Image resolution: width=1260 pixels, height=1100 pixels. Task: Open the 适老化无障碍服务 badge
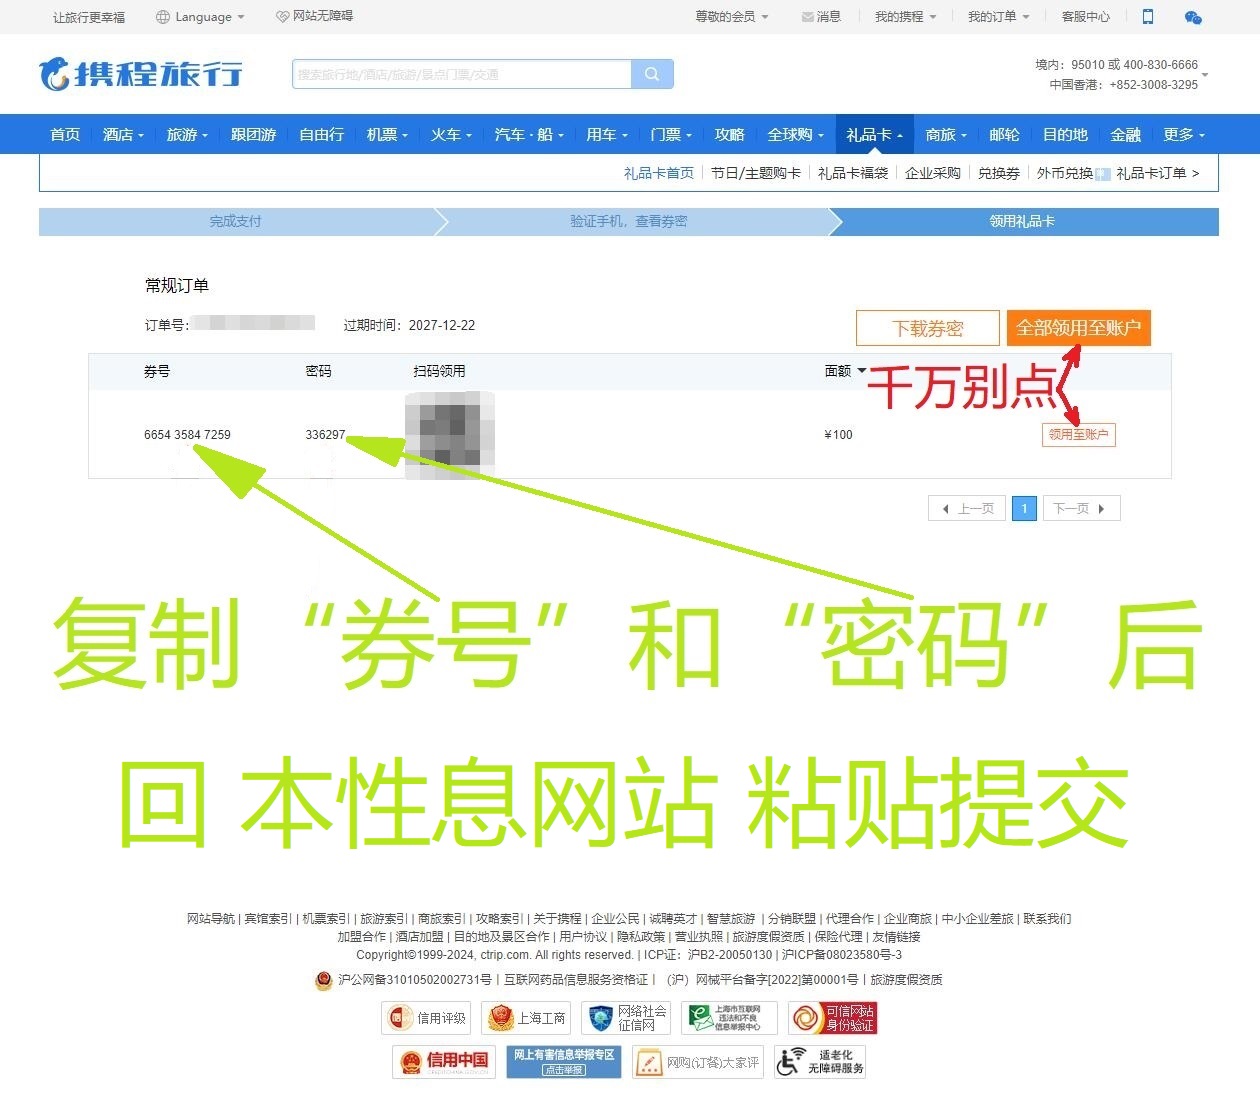pos(820,1061)
